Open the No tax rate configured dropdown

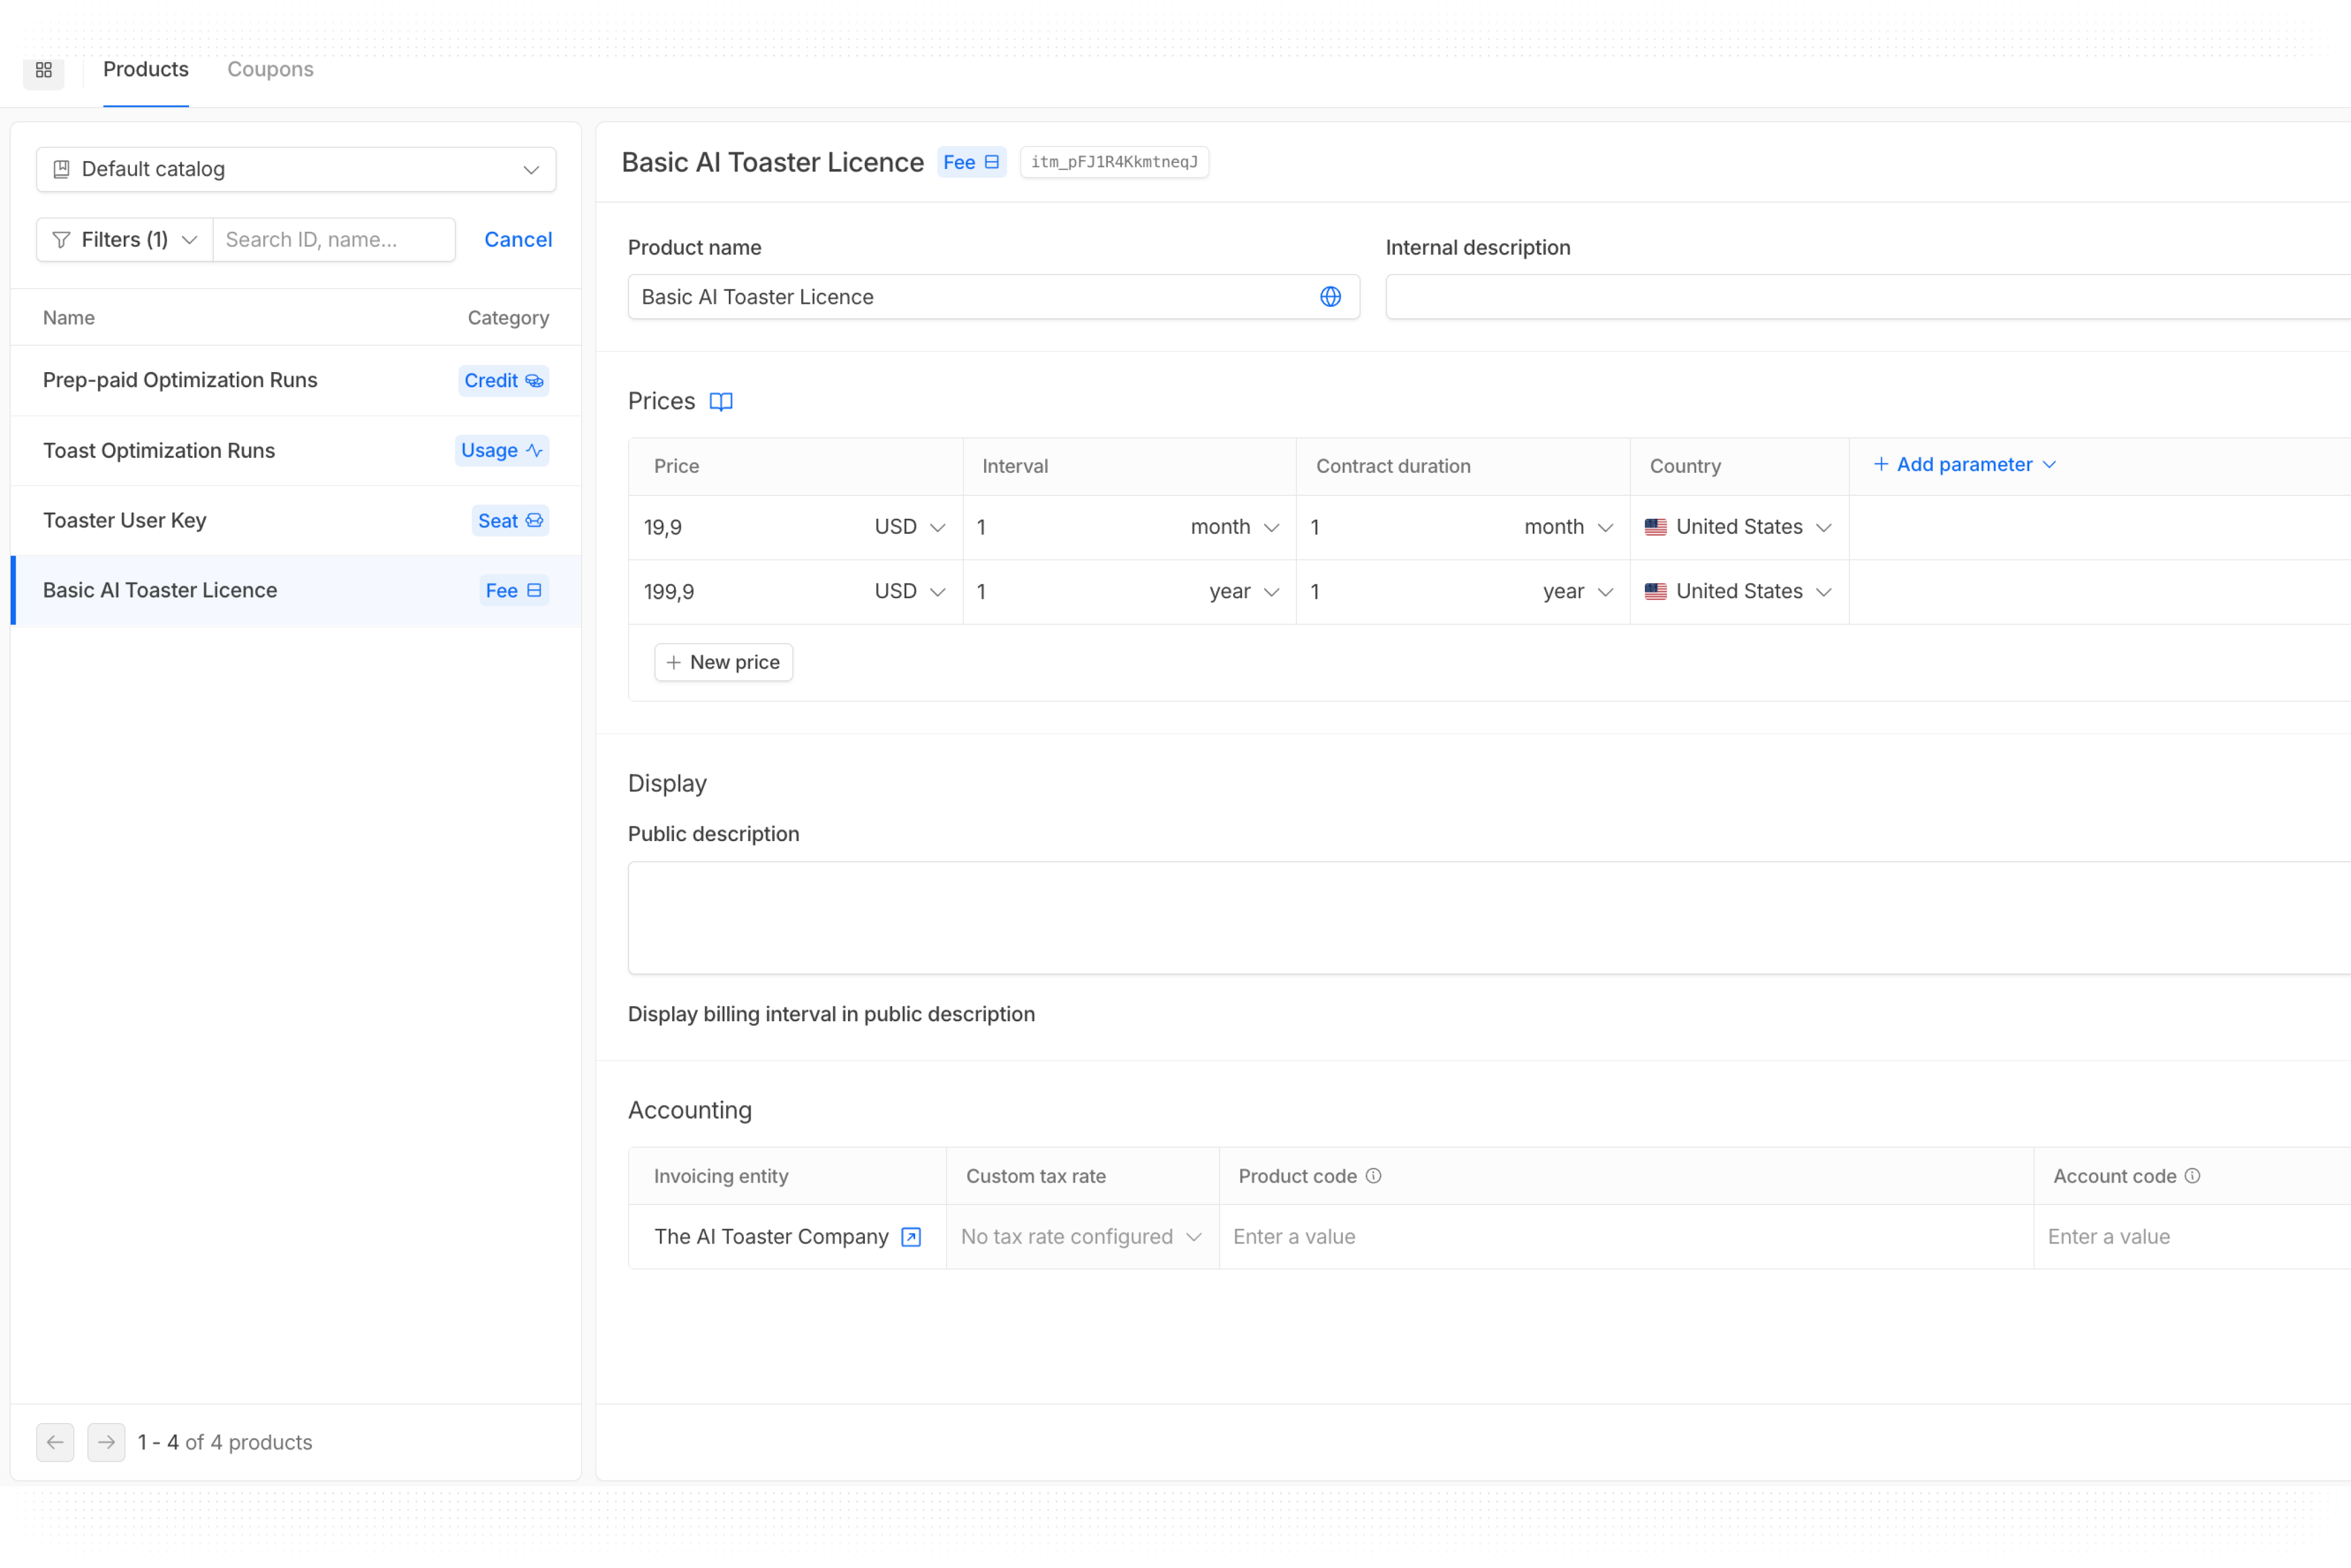tap(1081, 1237)
